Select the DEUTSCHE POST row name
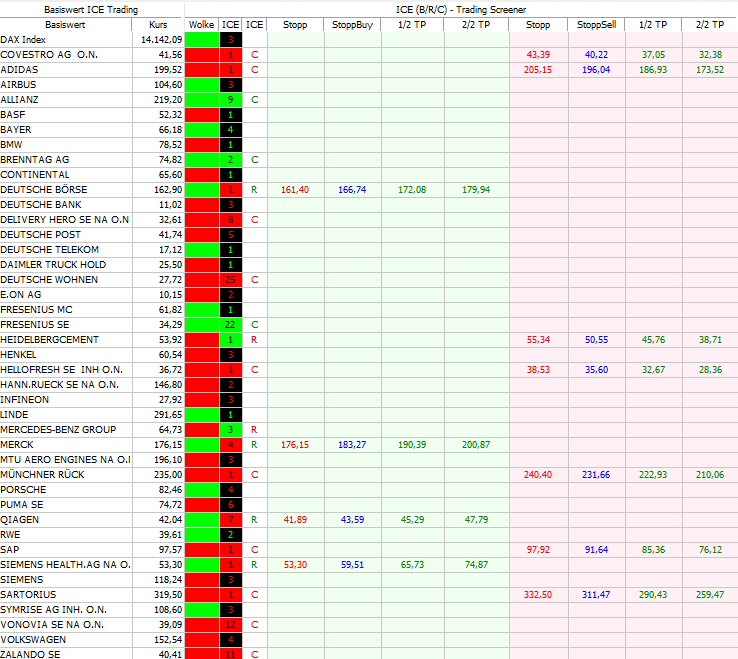 click(40, 235)
